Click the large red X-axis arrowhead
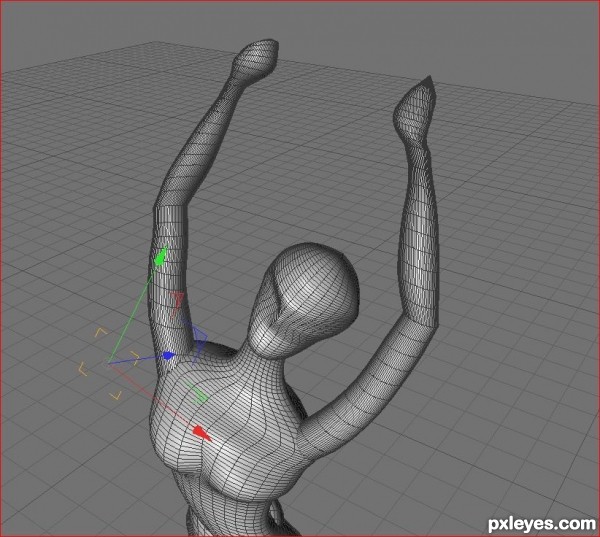This screenshot has width=600, height=537. pyautogui.click(x=201, y=433)
